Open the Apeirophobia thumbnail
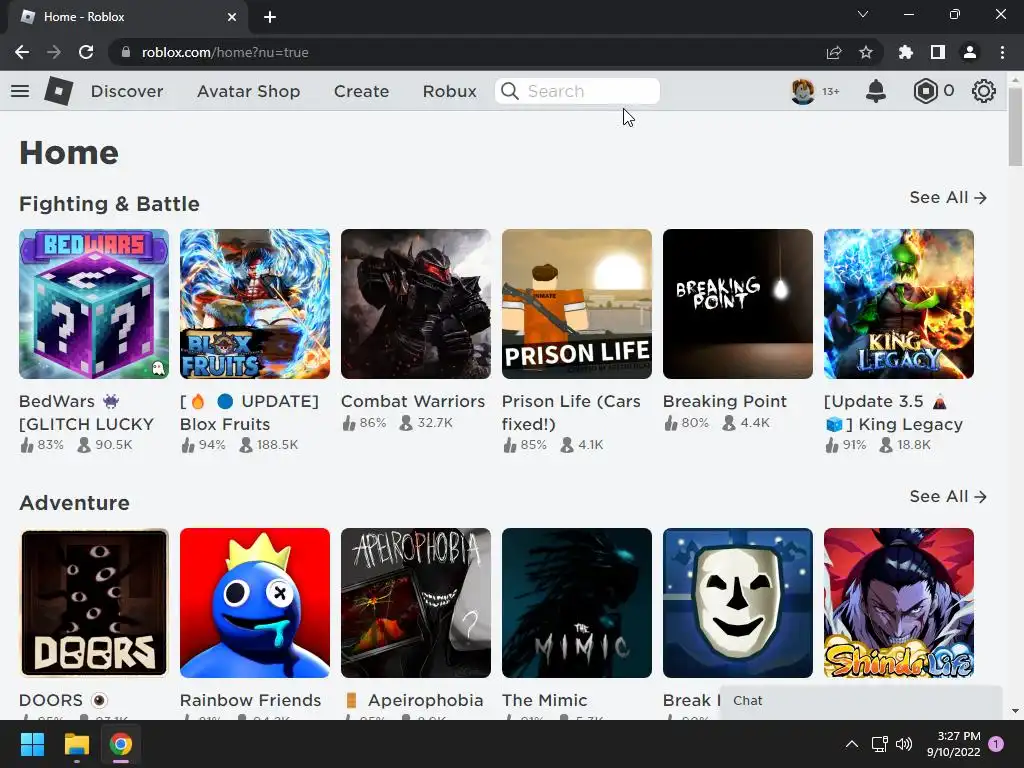The height and width of the screenshot is (768, 1024). [x=416, y=603]
